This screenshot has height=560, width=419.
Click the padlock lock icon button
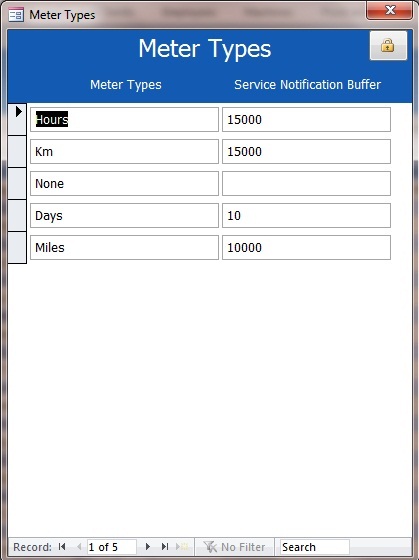(388, 45)
